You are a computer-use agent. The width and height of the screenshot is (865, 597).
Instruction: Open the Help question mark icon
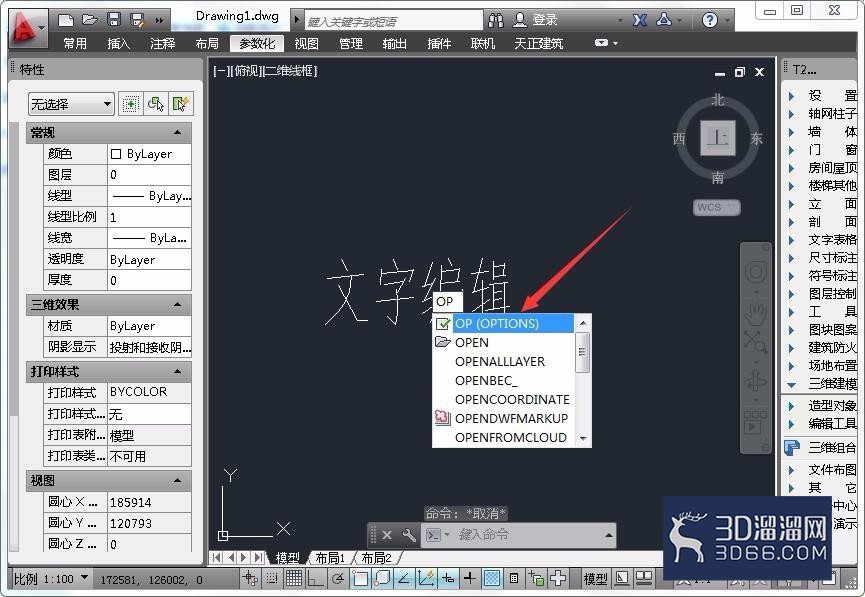709,20
